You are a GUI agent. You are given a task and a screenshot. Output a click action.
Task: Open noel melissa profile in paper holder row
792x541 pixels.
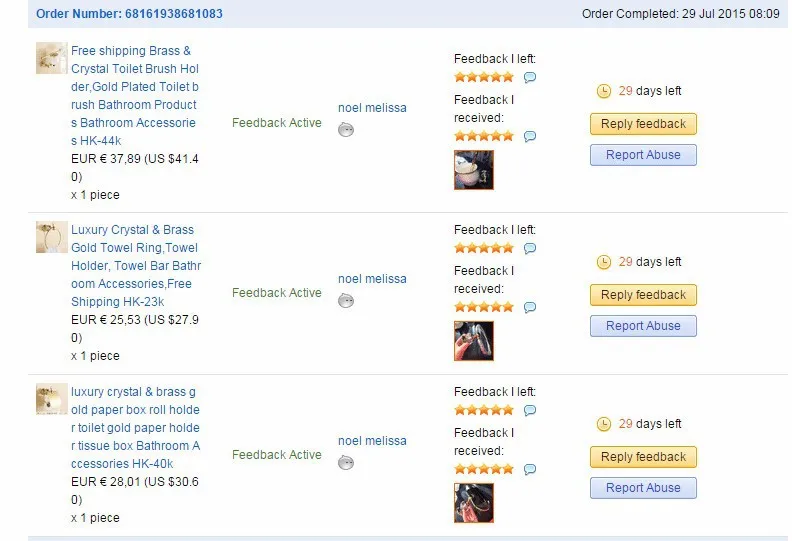372,441
